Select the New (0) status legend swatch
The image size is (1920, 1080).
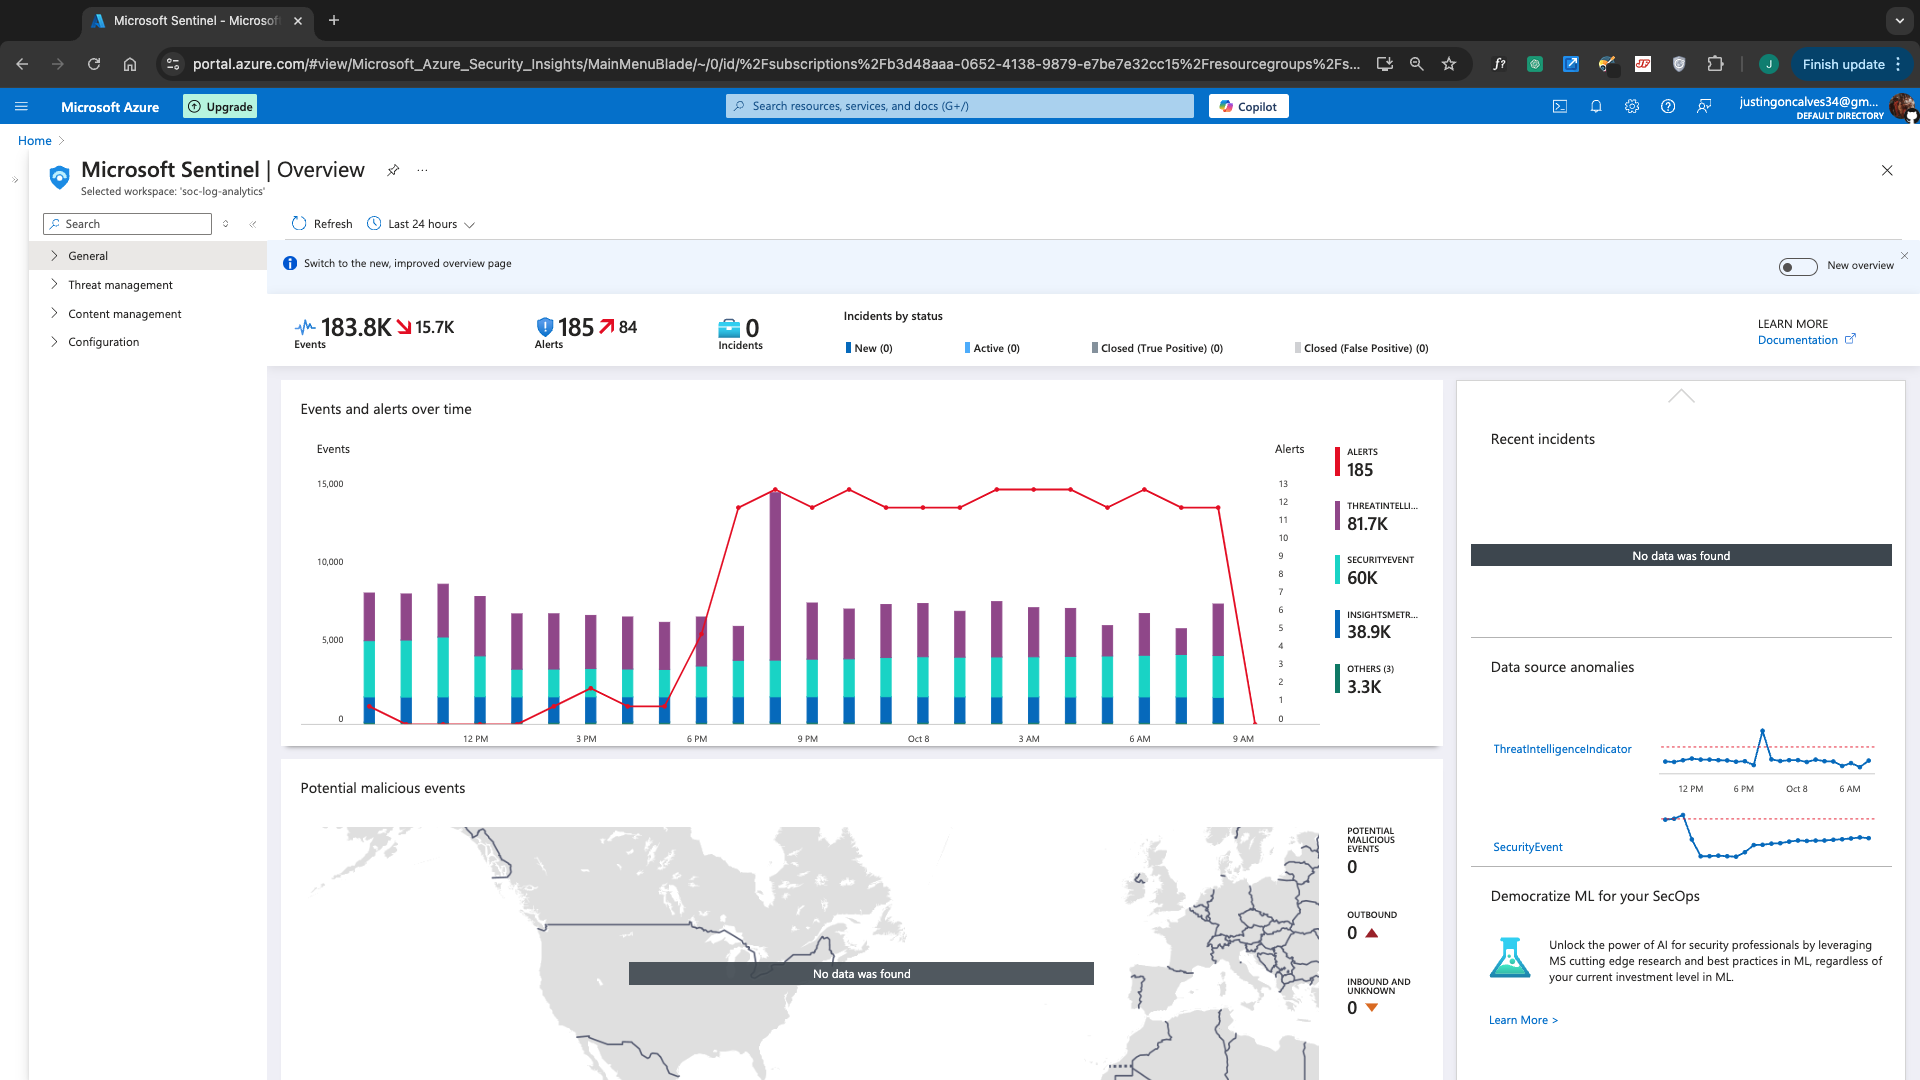(x=848, y=348)
